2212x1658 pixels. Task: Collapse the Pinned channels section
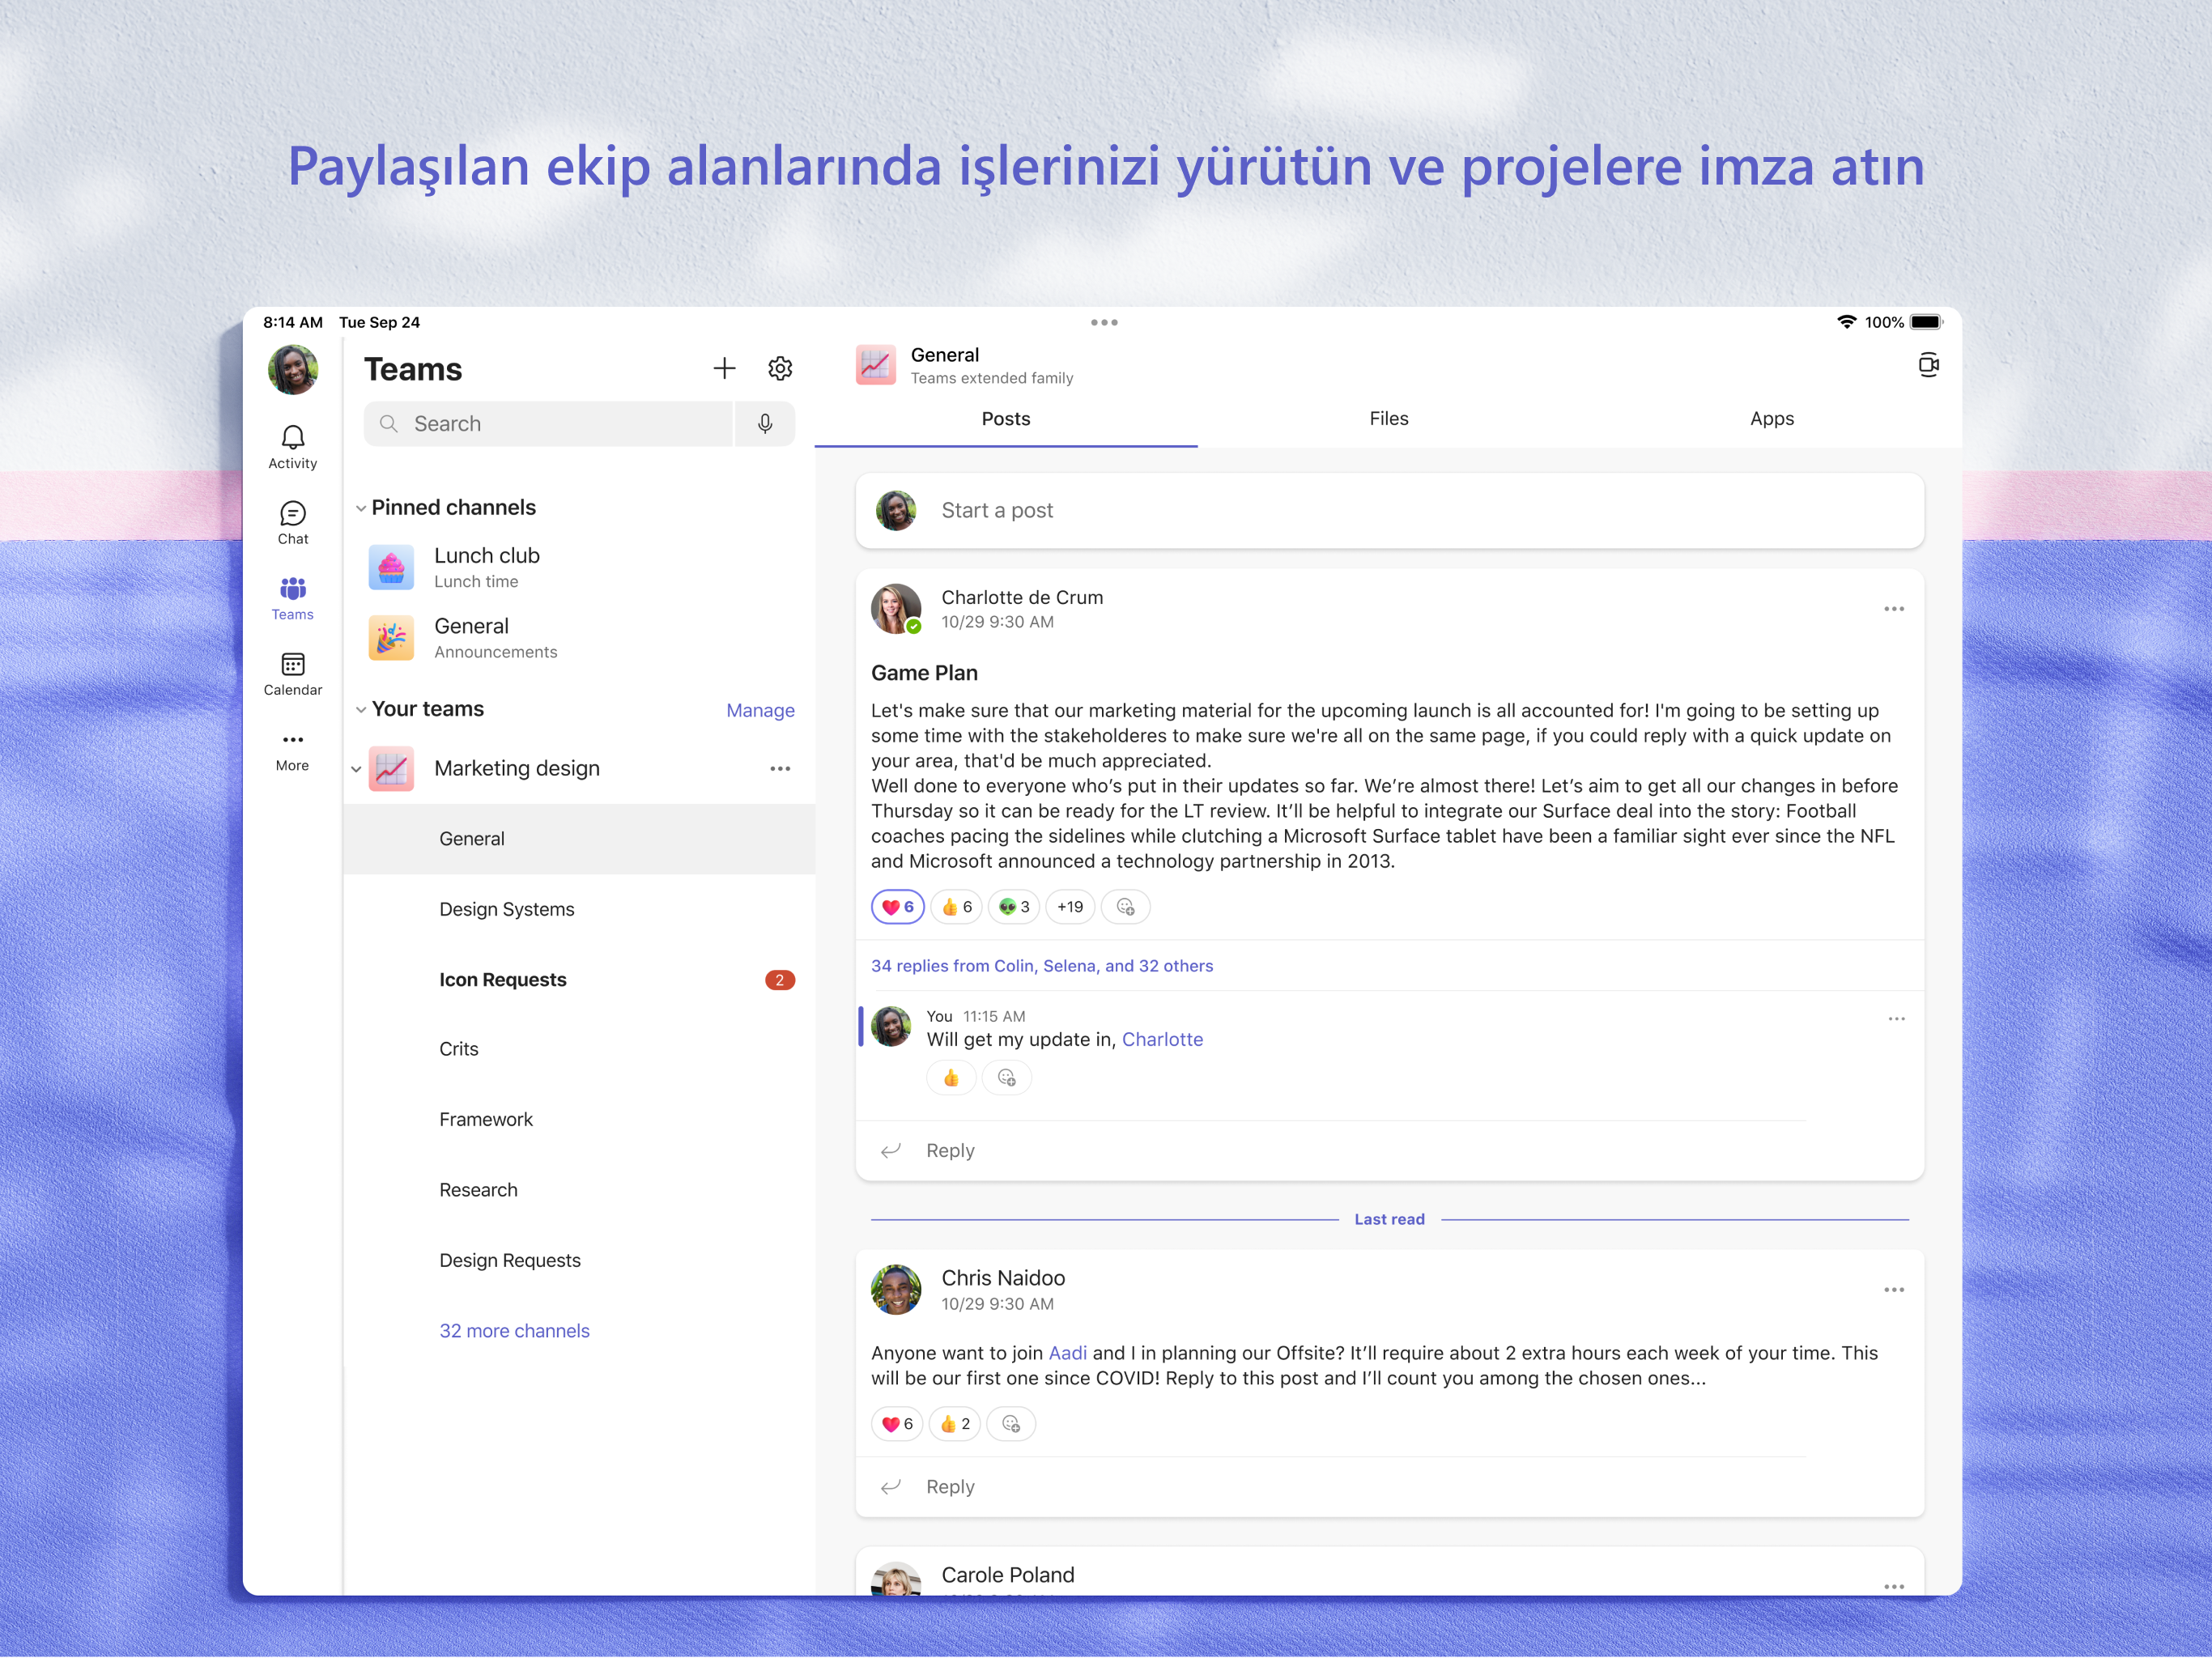(361, 508)
